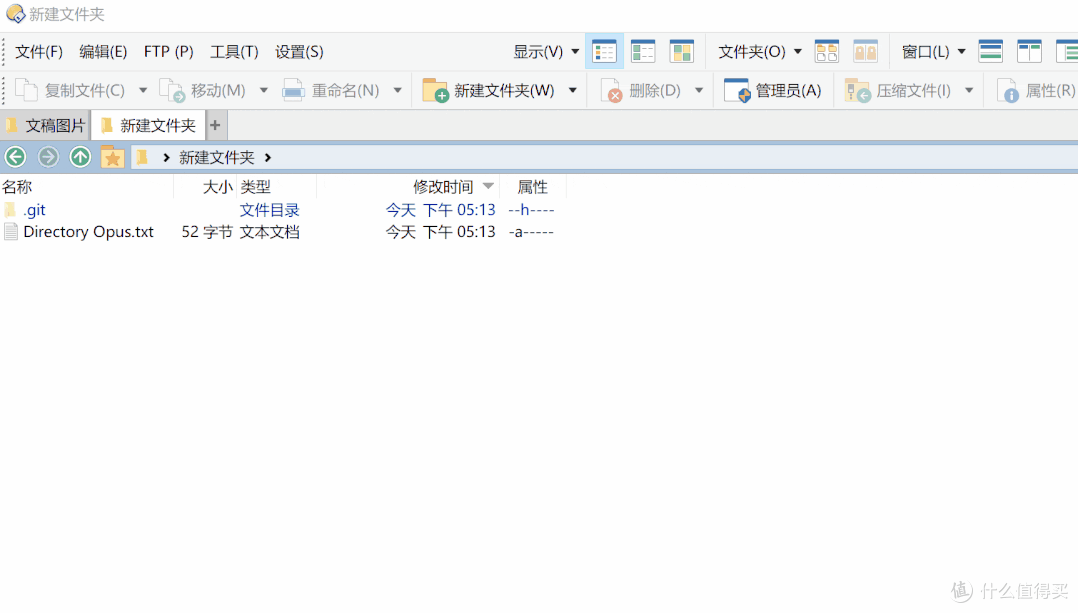Click the New Folder (新建文件夹) toolbar icon
This screenshot has height=613, width=1078.
click(435, 91)
